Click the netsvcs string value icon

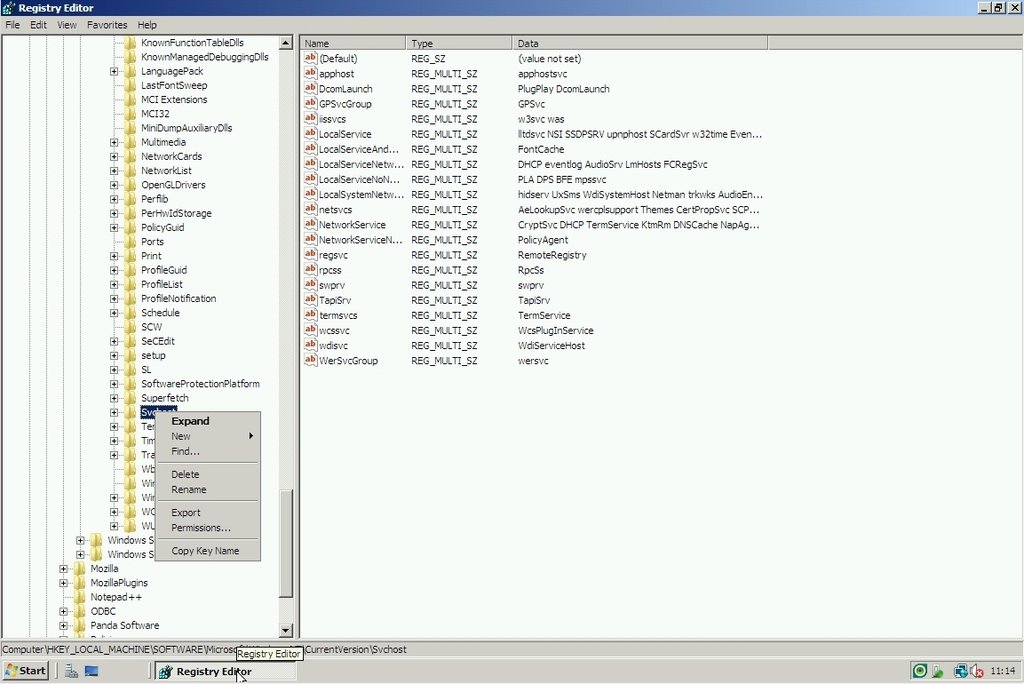(x=310, y=210)
